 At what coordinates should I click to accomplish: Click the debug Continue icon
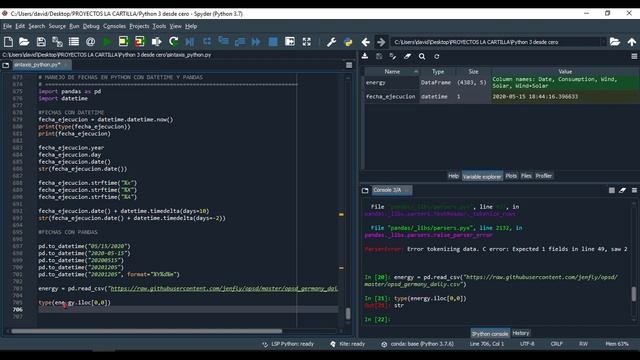256,42
